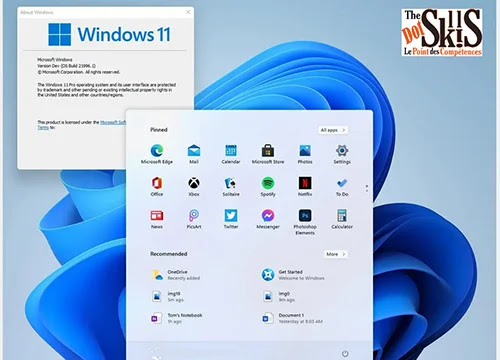500x360 pixels.
Task: Launch Netflix
Action: click(305, 187)
